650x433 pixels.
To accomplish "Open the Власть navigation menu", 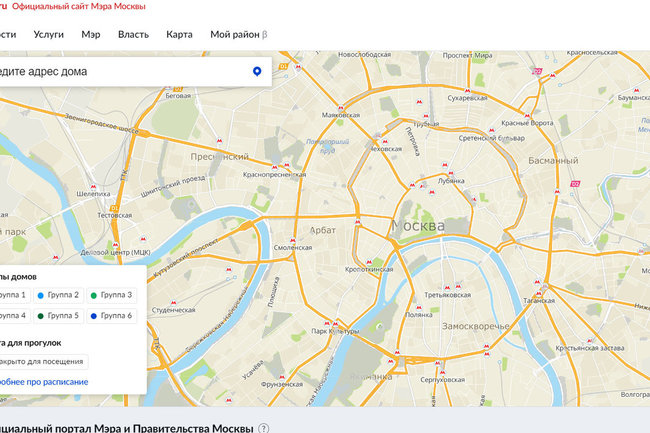I will [x=133, y=34].
